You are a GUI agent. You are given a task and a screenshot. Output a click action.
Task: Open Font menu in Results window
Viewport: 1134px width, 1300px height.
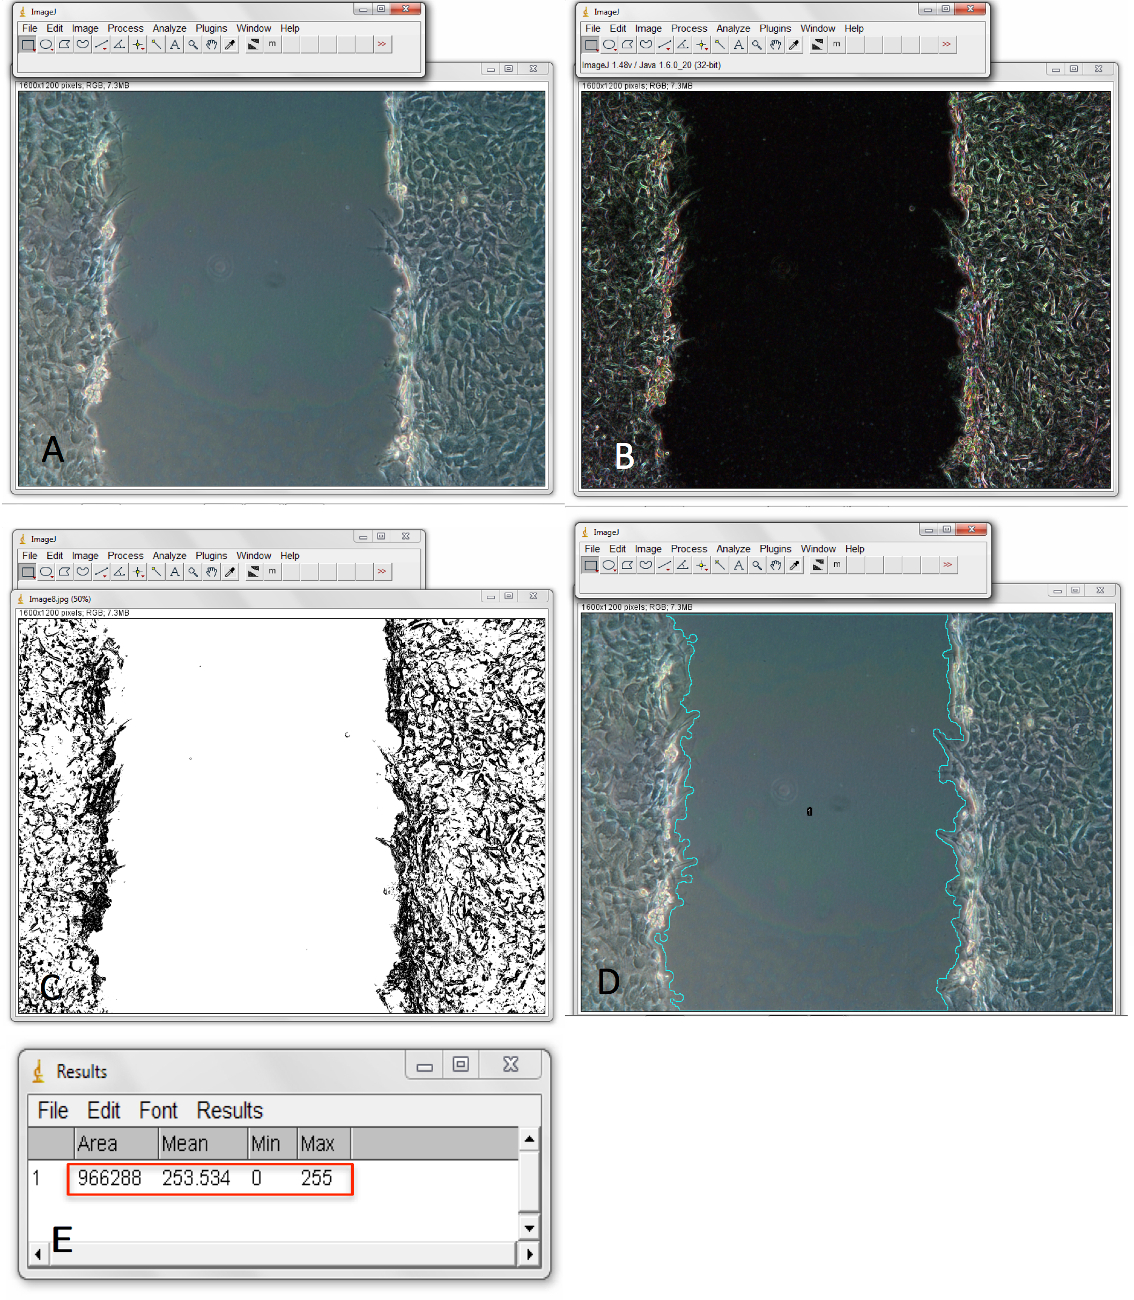(x=158, y=1111)
